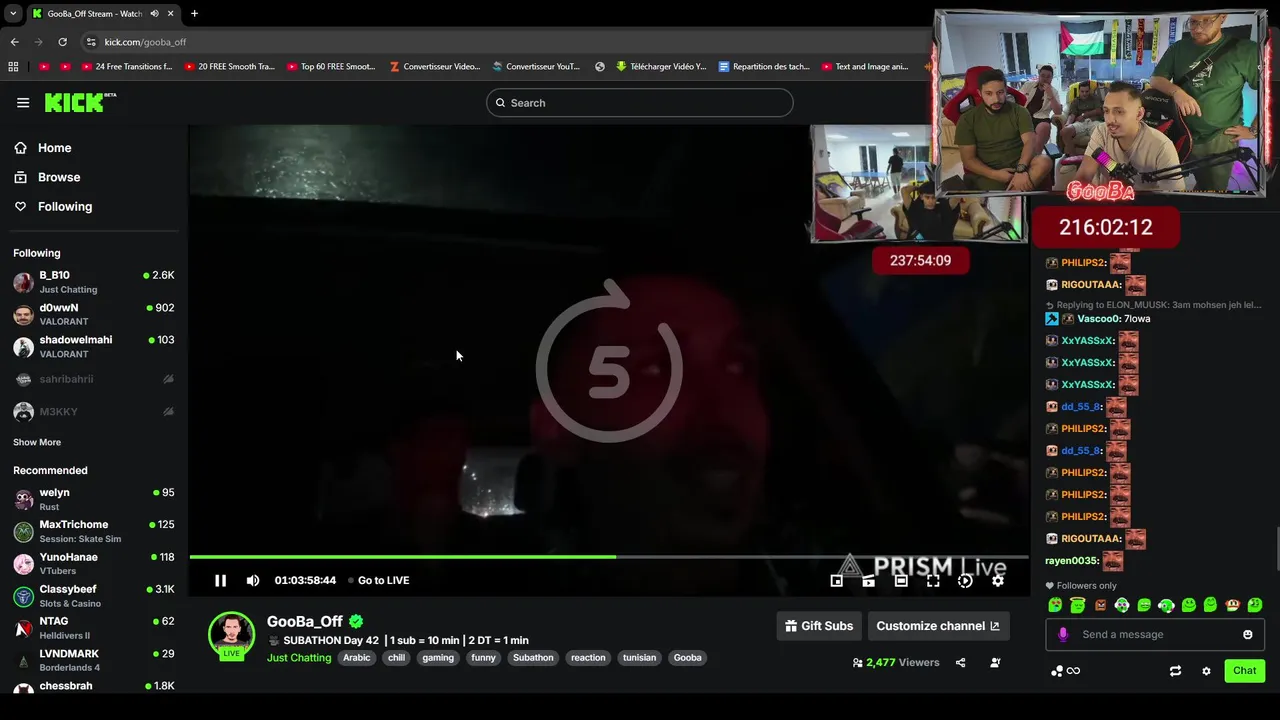This screenshot has height=720, width=1280.
Task: Open B_B10 followed channel
Action: pyautogui.click(x=94, y=282)
